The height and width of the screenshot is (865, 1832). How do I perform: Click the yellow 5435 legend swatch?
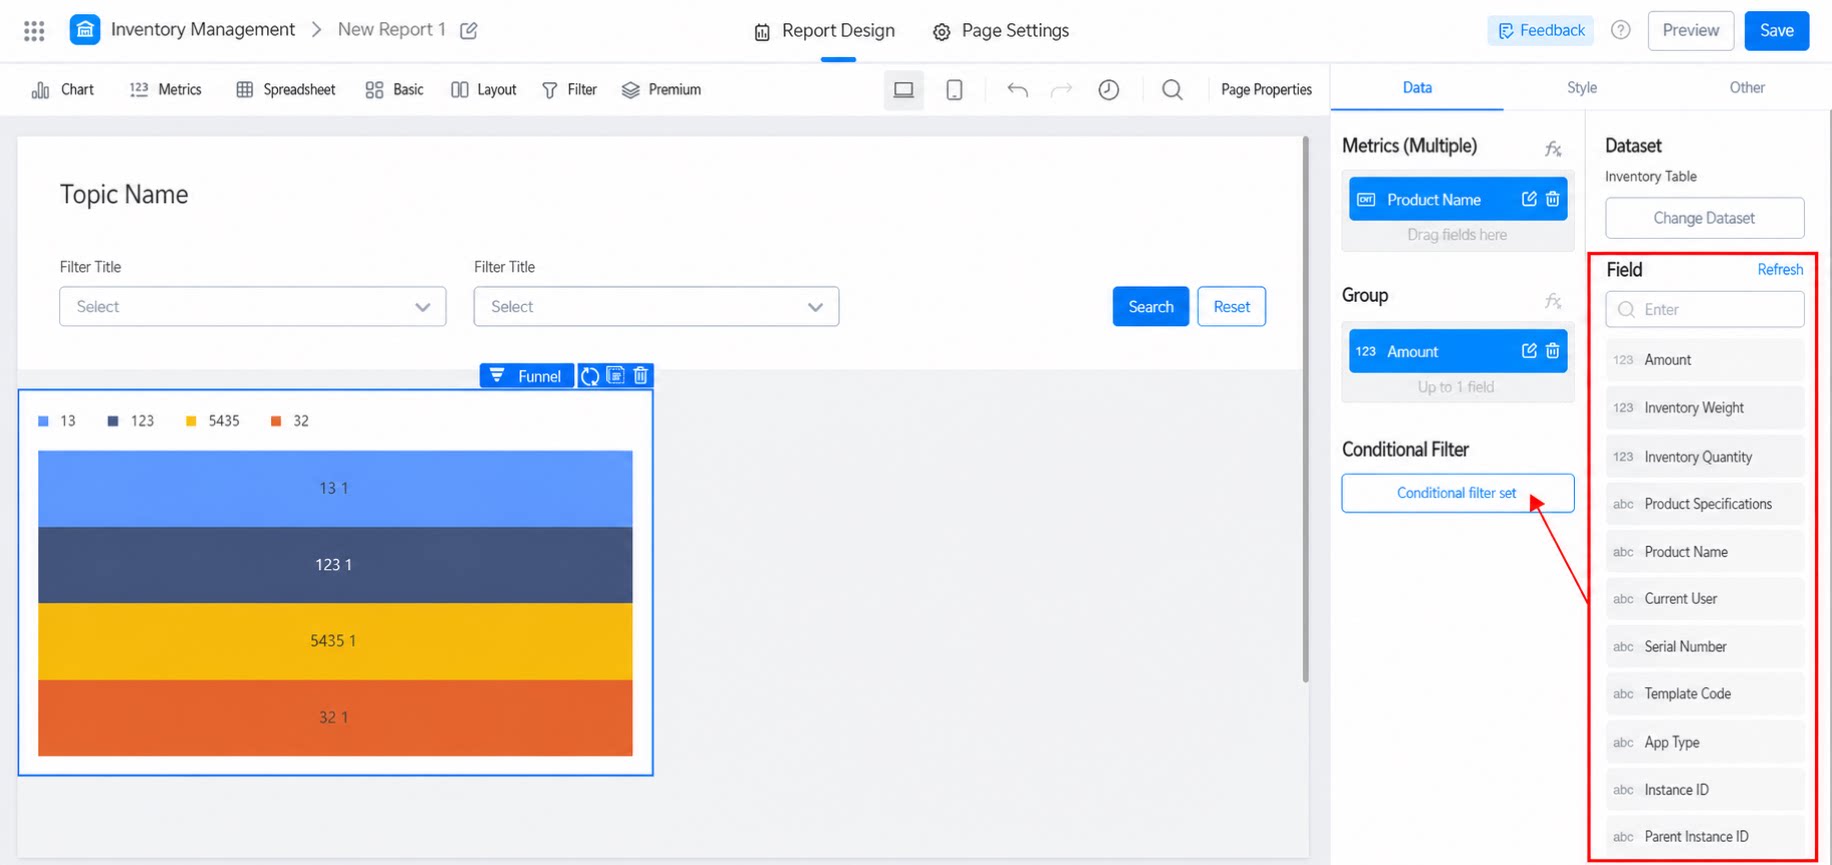coord(191,421)
